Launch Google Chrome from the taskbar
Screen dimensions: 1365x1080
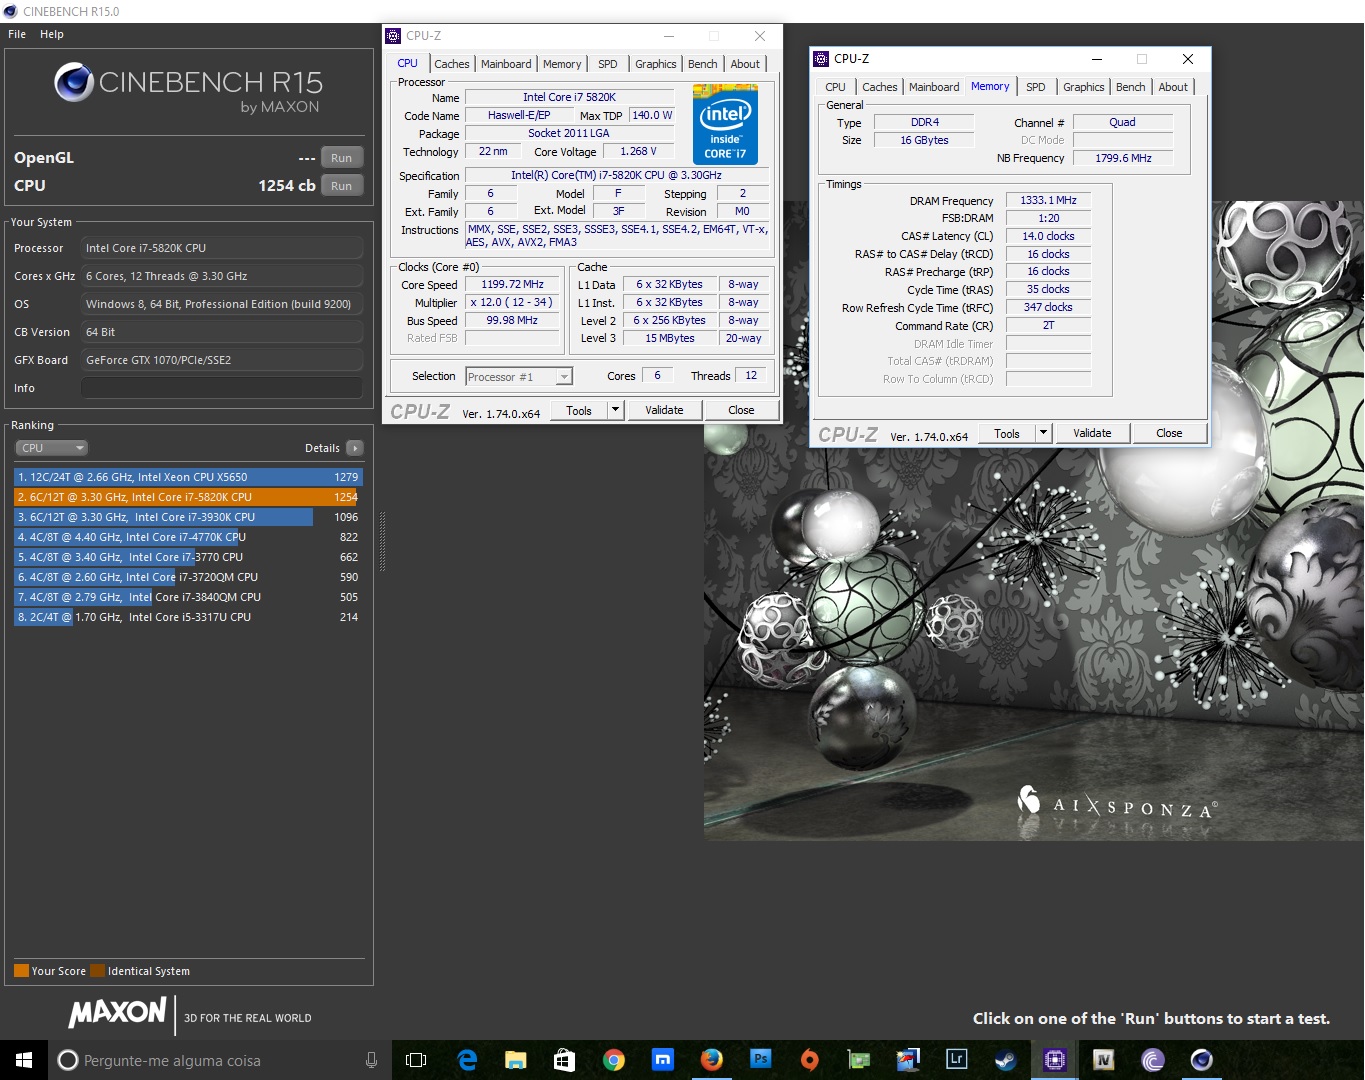tap(614, 1060)
